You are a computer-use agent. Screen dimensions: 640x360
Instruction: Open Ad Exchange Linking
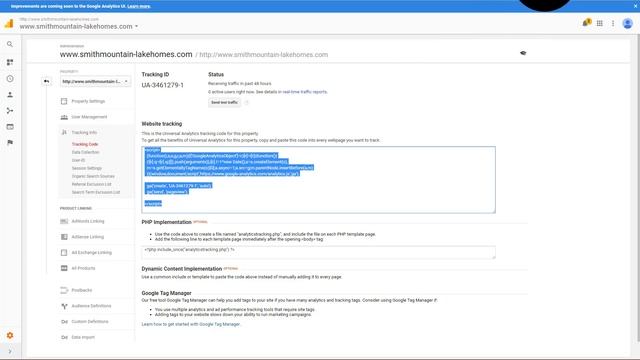point(91,253)
